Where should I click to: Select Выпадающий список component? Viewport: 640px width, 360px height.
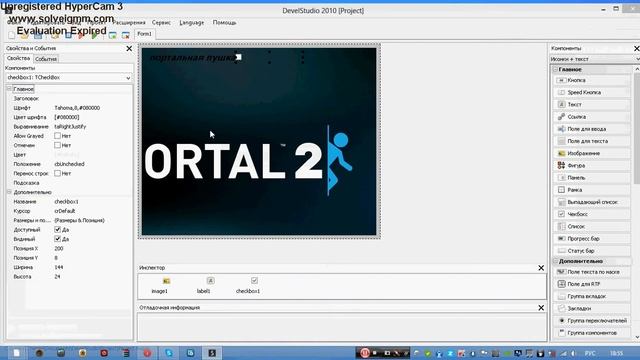coord(591,202)
